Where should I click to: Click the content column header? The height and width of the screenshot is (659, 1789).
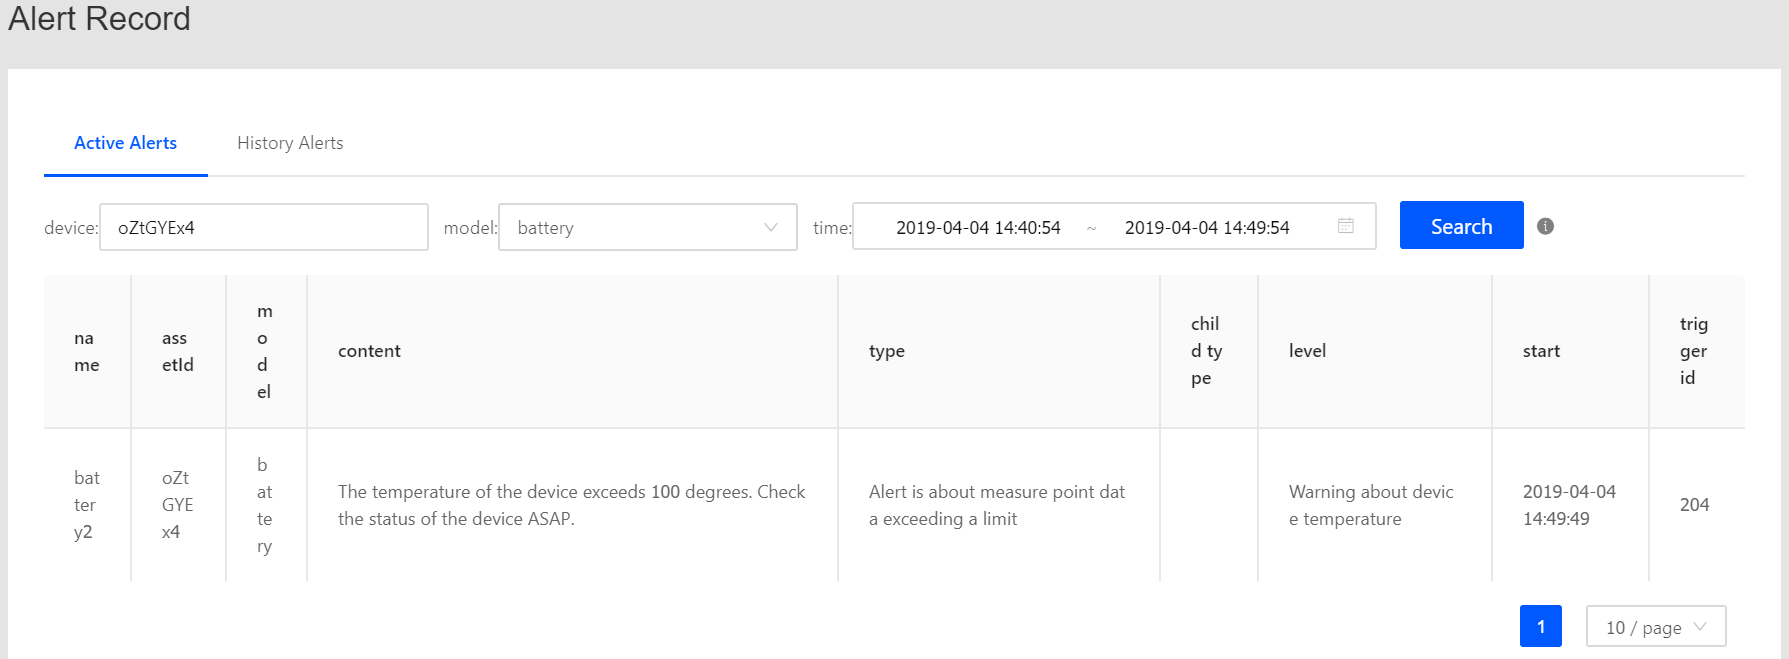tap(369, 351)
